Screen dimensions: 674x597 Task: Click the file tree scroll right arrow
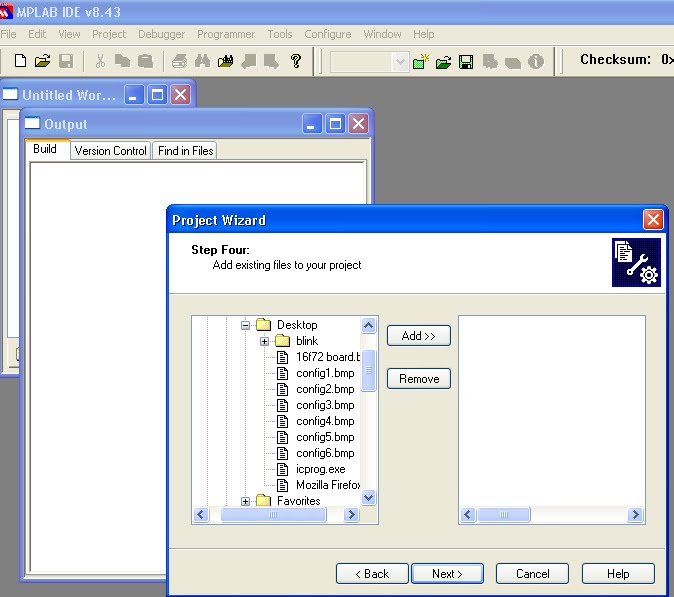pos(352,514)
